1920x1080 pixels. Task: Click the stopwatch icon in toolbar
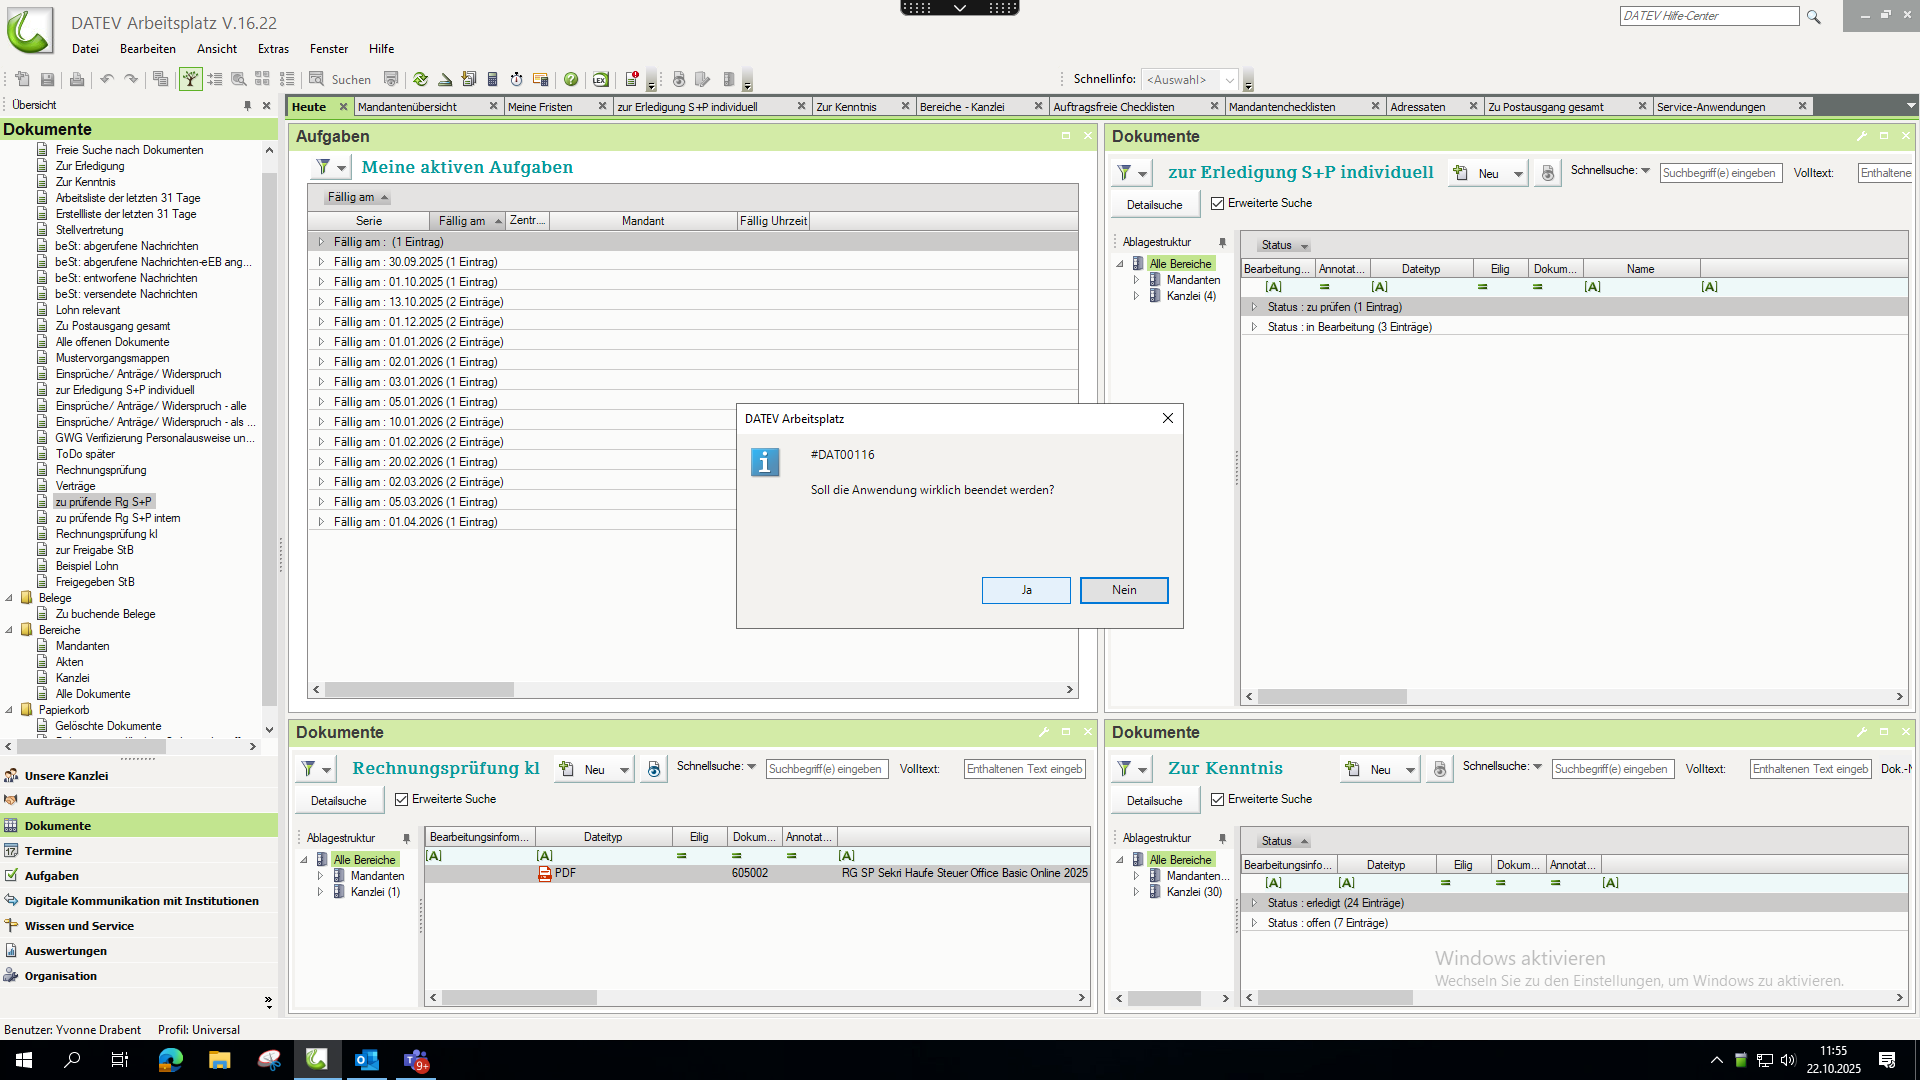point(516,80)
